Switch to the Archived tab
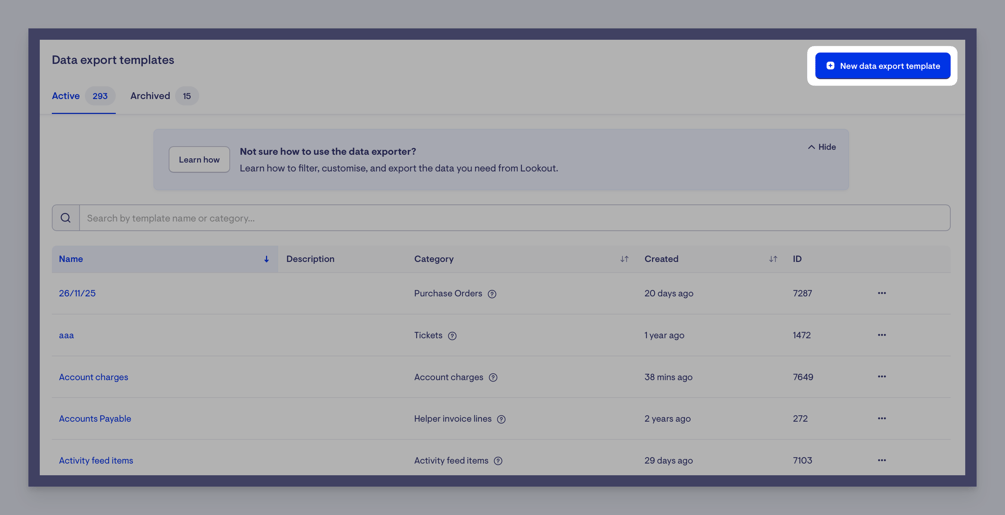The image size is (1005, 515). click(164, 96)
